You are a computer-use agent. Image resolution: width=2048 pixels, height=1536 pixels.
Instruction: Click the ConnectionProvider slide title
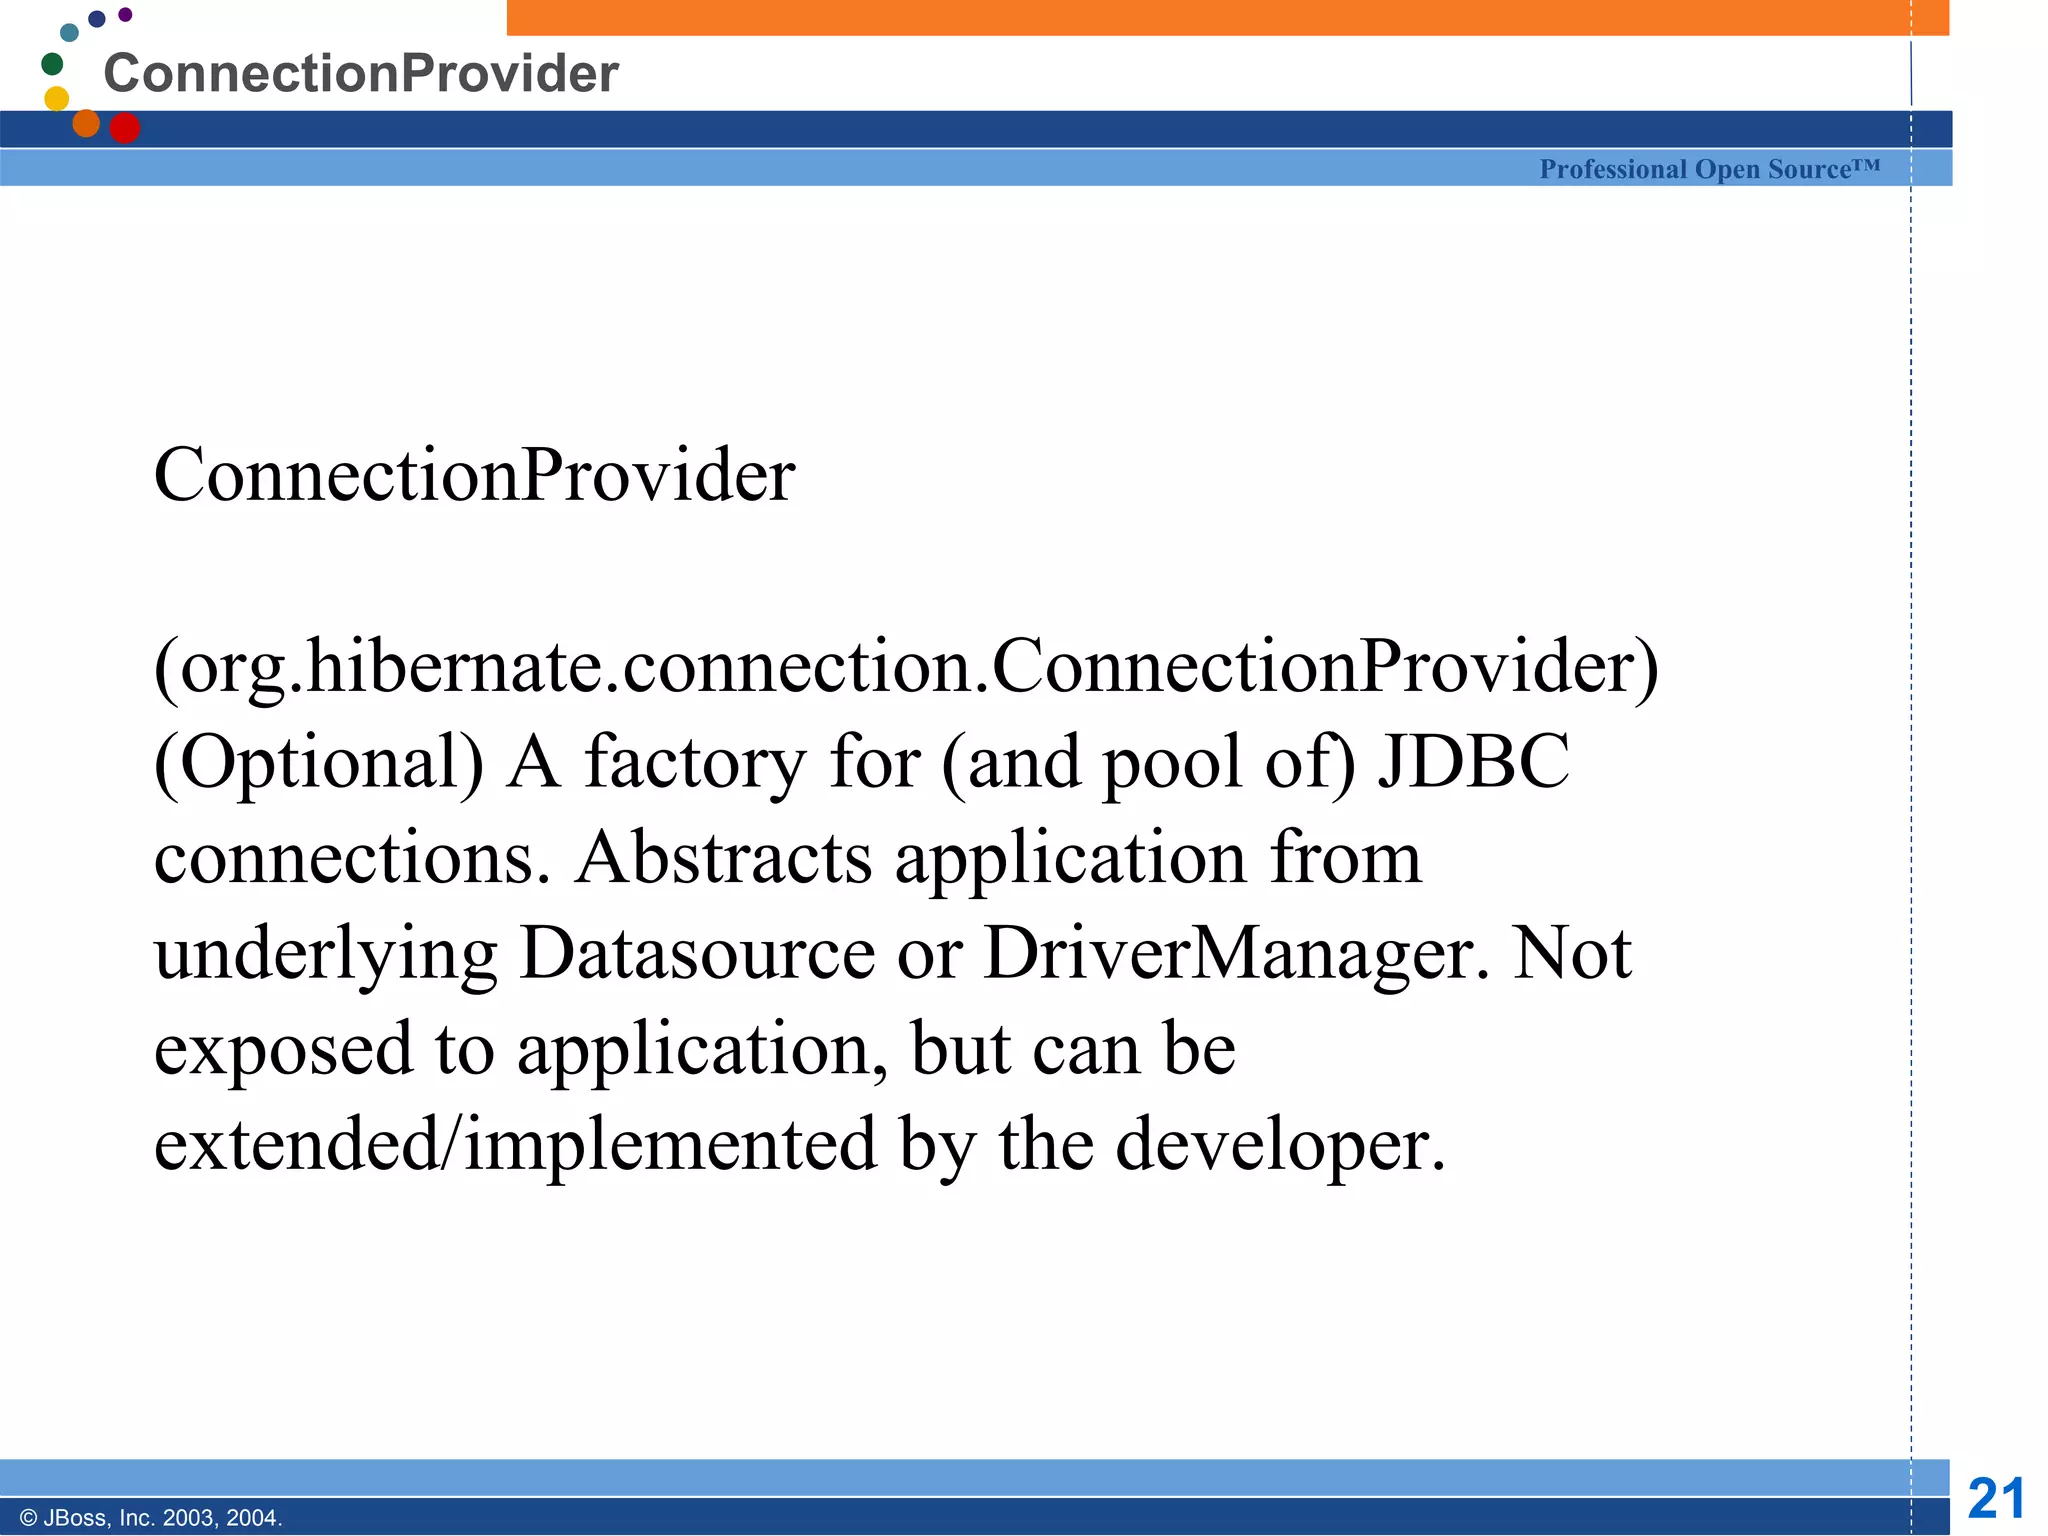point(361,74)
